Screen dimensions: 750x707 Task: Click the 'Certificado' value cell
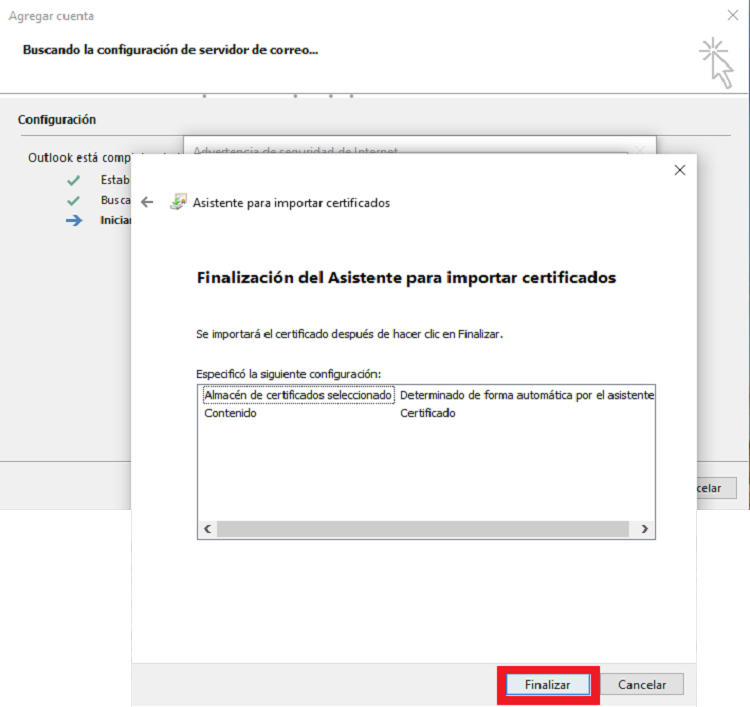click(x=428, y=413)
